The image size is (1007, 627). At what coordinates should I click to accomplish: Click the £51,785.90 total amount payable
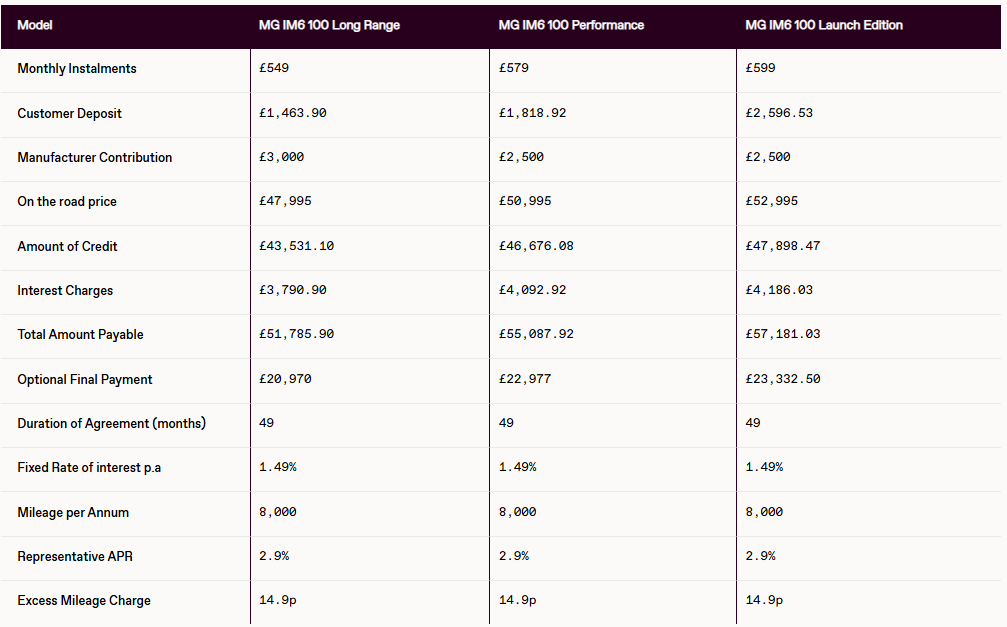click(x=296, y=335)
